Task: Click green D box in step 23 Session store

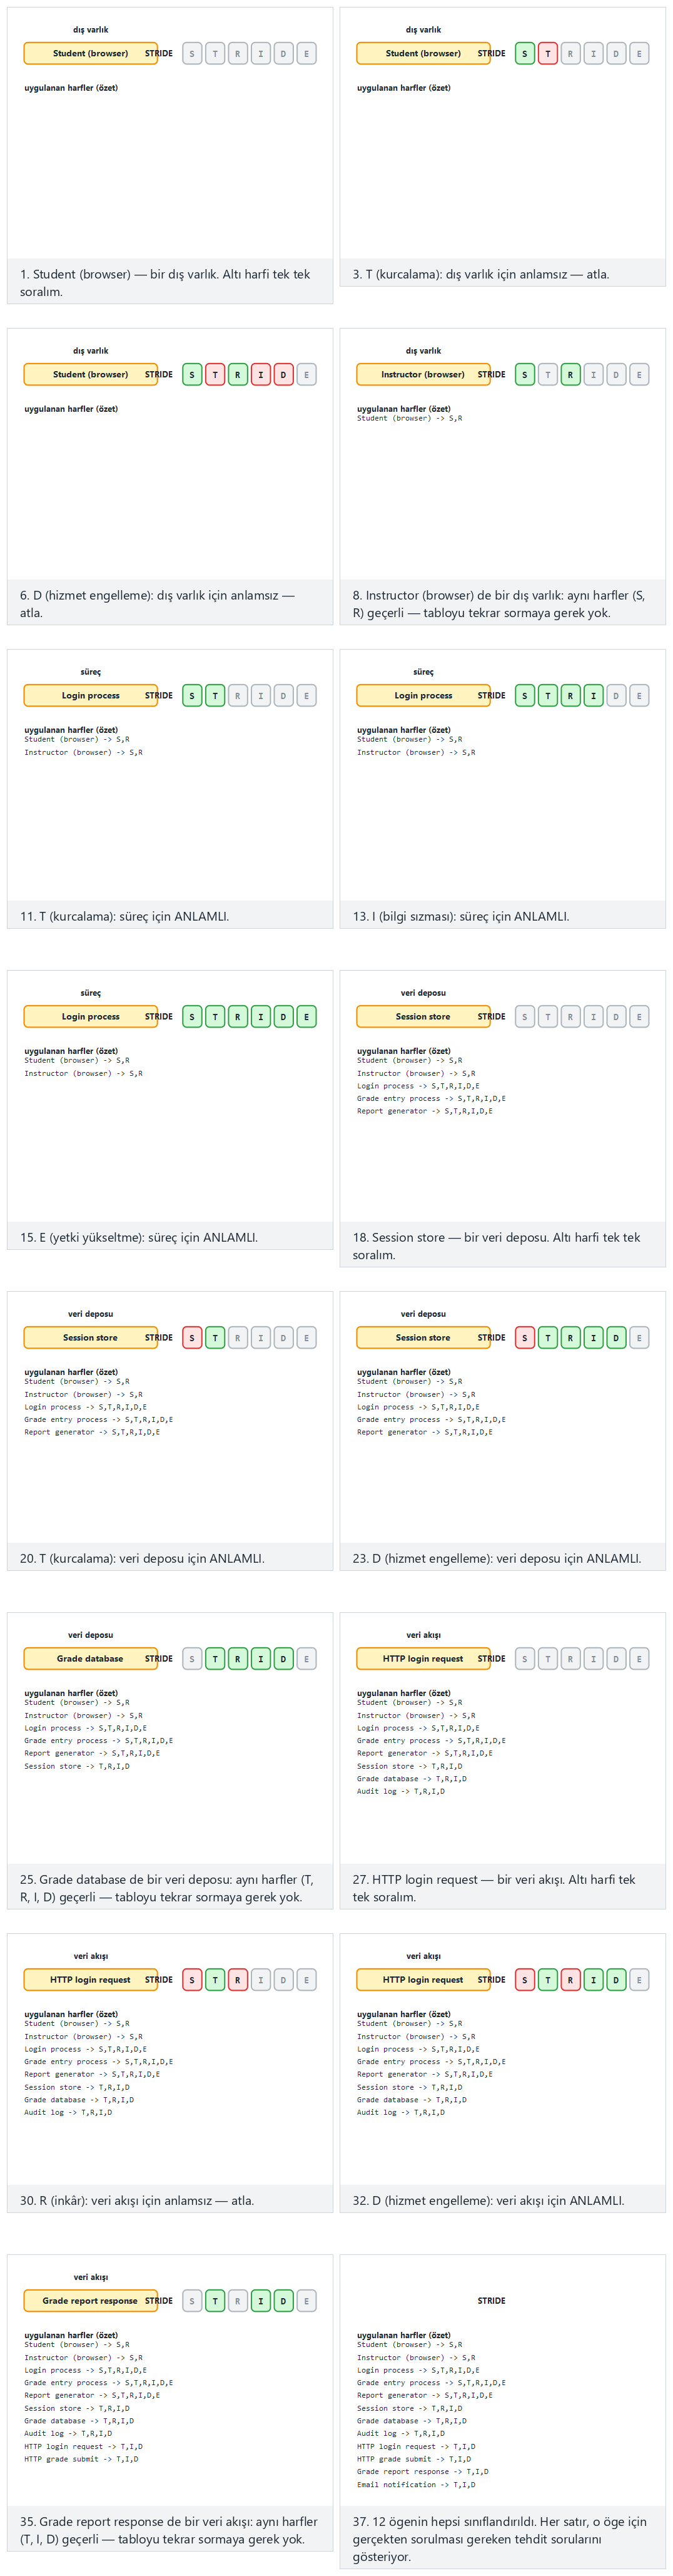Action: pos(616,1337)
